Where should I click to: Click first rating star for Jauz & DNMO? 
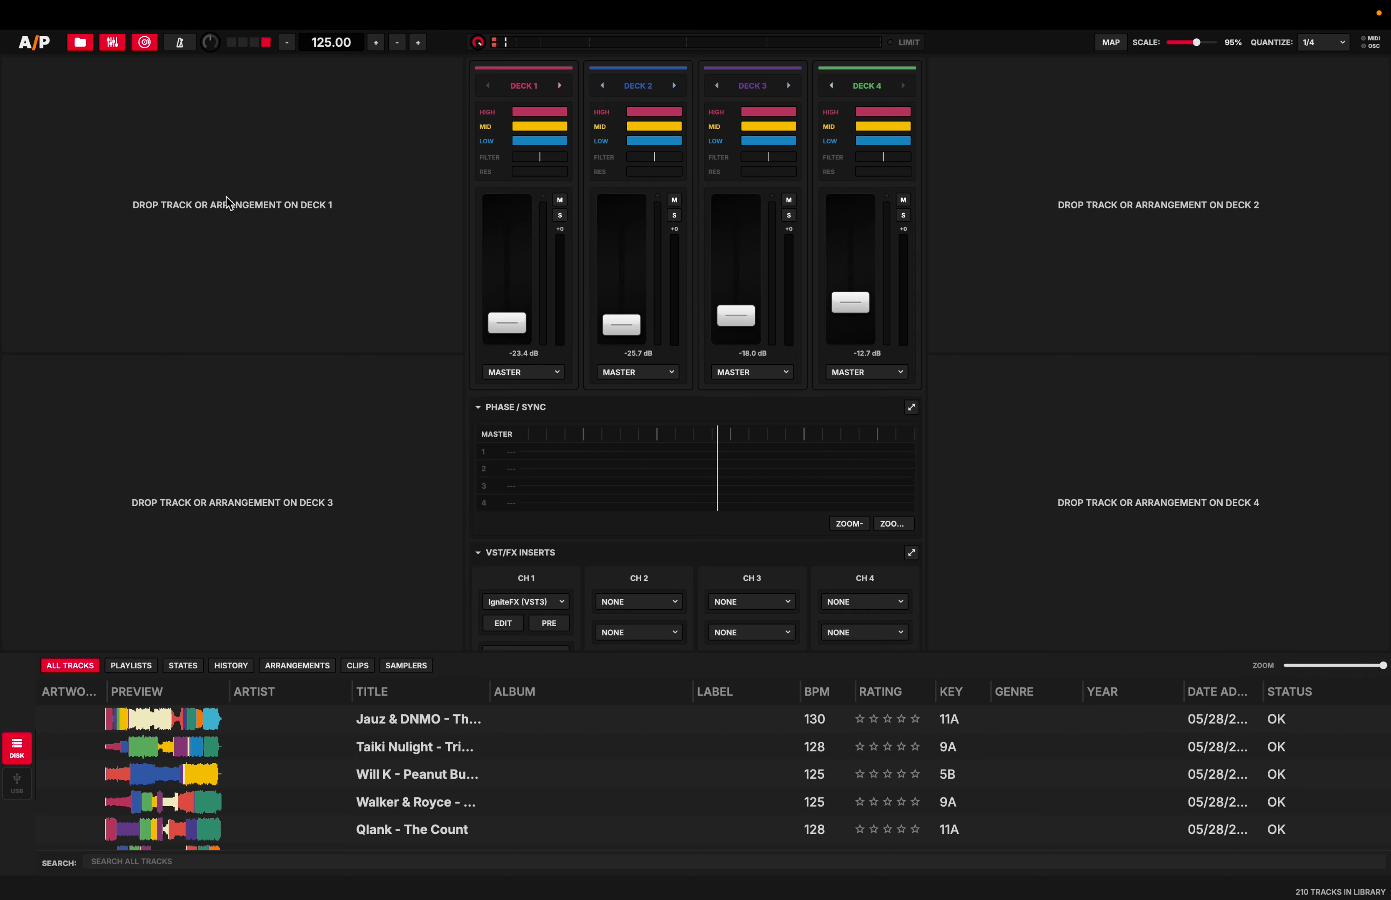(x=859, y=719)
